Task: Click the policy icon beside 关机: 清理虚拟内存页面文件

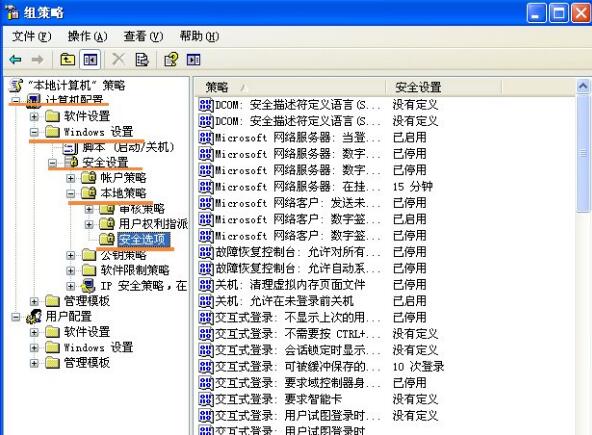Action: tap(206, 284)
